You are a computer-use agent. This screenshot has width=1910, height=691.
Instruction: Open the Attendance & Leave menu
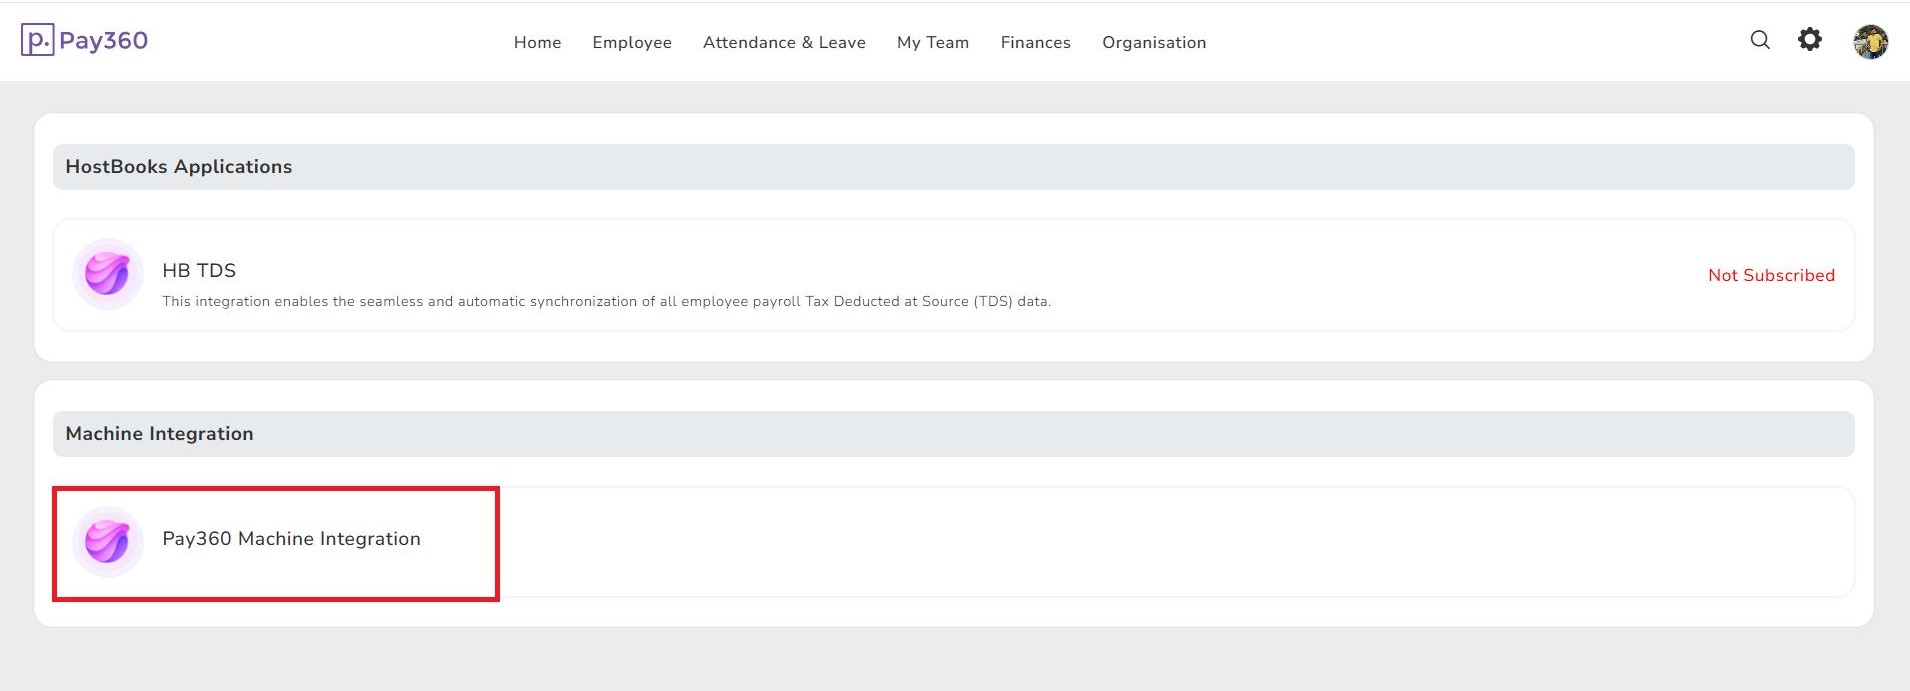tap(784, 42)
